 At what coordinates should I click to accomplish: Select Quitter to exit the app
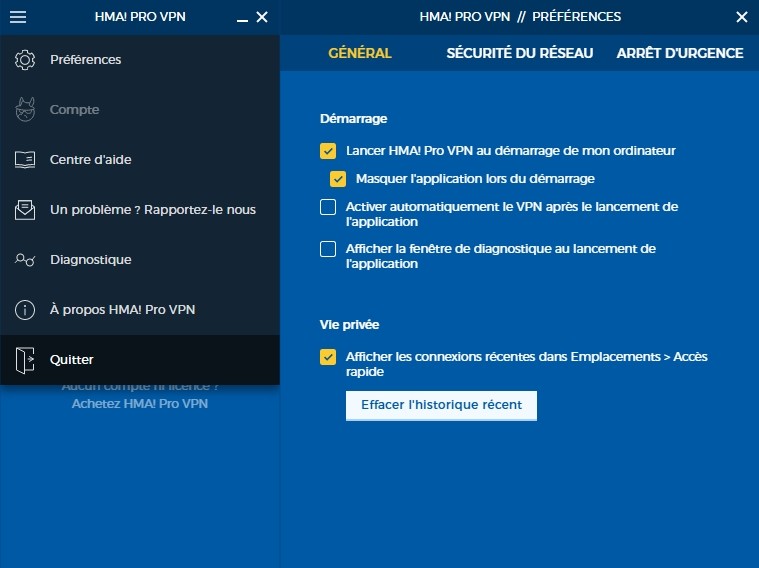click(140, 360)
